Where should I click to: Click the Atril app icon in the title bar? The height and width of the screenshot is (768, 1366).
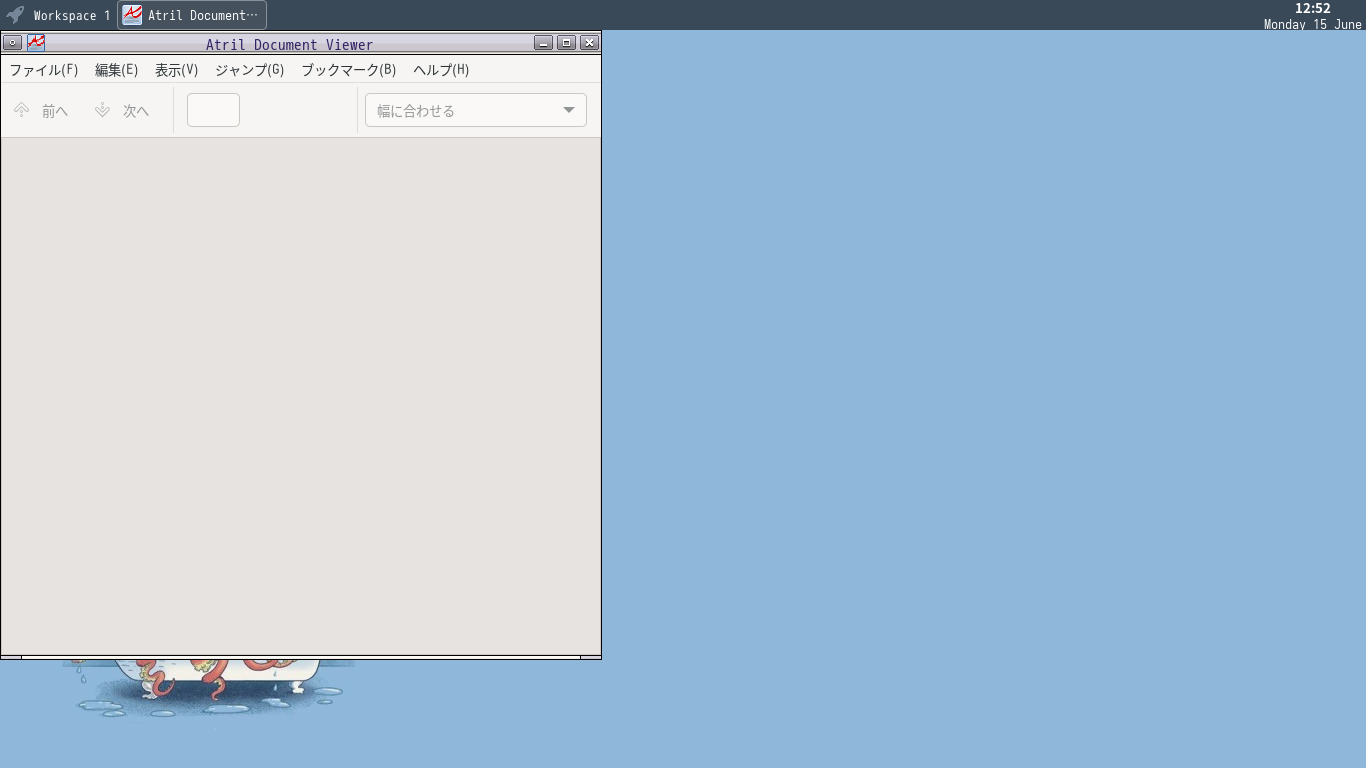36,43
